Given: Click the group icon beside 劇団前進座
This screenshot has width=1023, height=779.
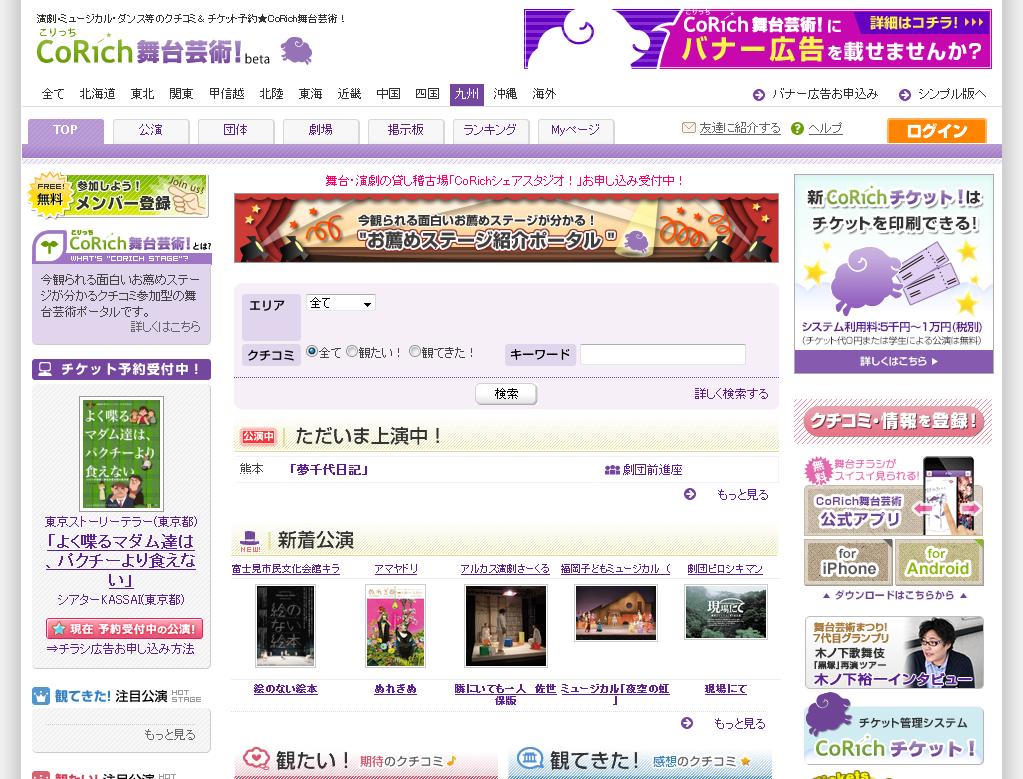Looking at the screenshot, I should tap(612, 470).
